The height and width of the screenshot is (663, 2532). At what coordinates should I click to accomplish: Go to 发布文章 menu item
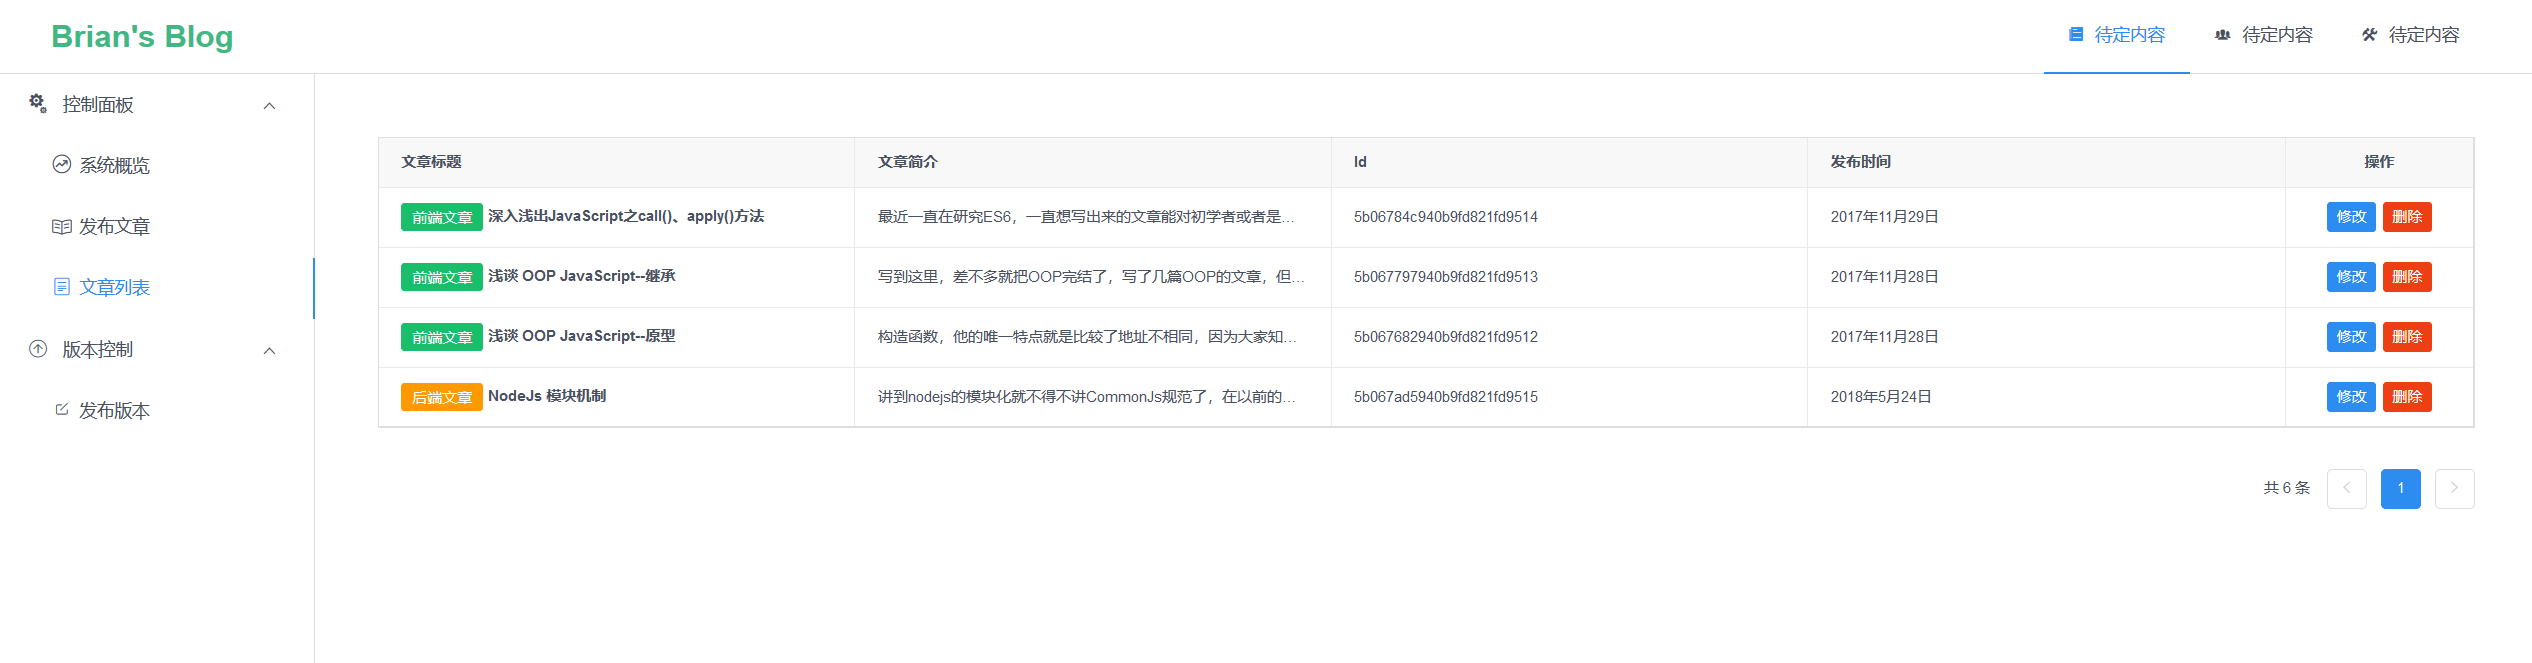point(157,226)
